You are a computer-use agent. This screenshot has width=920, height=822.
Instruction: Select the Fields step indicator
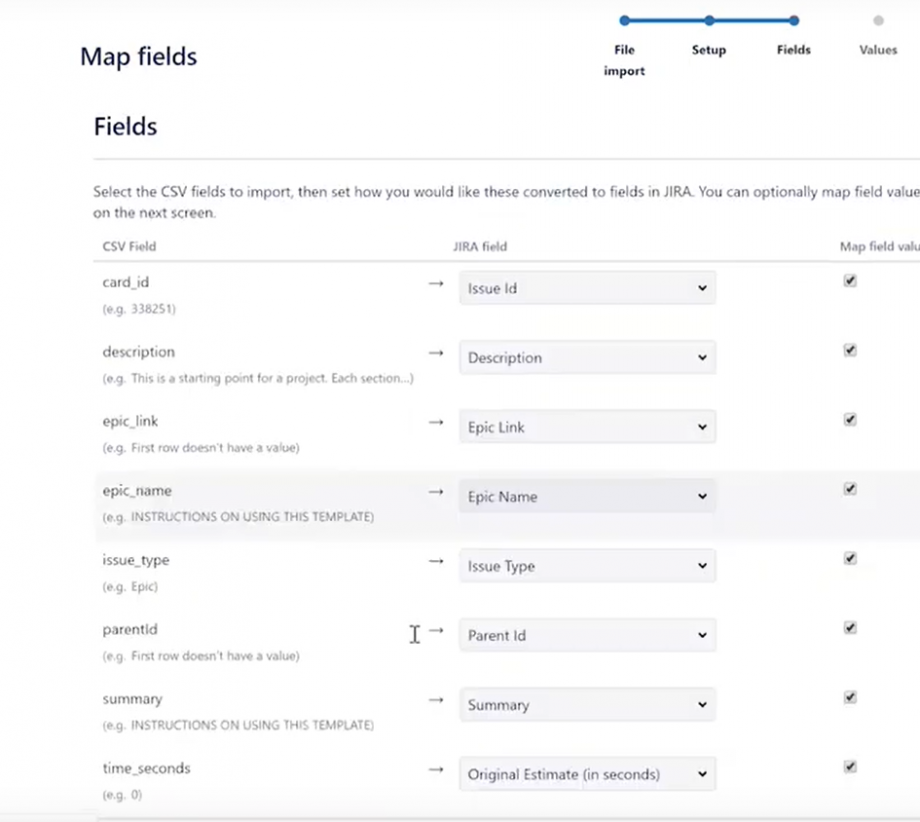point(793,19)
